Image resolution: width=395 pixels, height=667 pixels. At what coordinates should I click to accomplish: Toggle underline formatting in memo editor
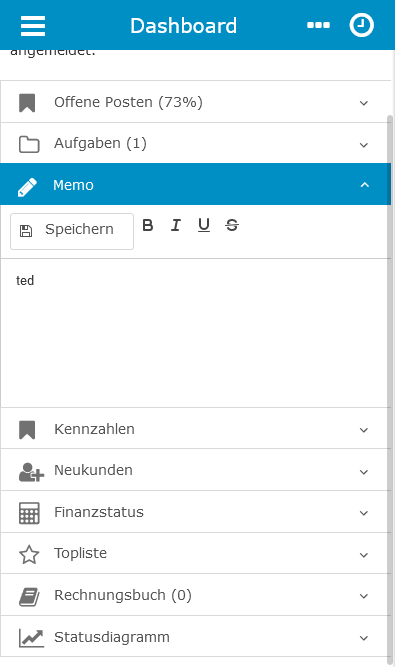pyautogui.click(x=204, y=225)
